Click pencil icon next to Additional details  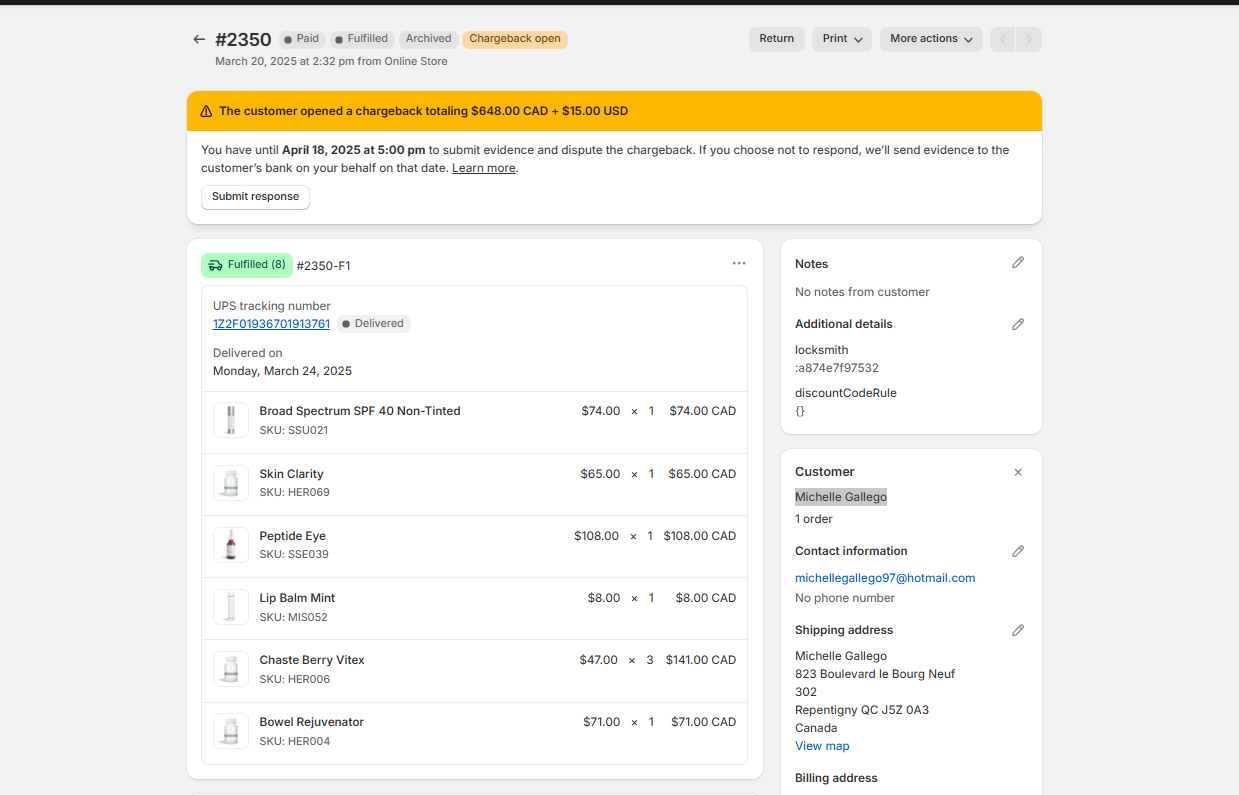(x=1018, y=324)
